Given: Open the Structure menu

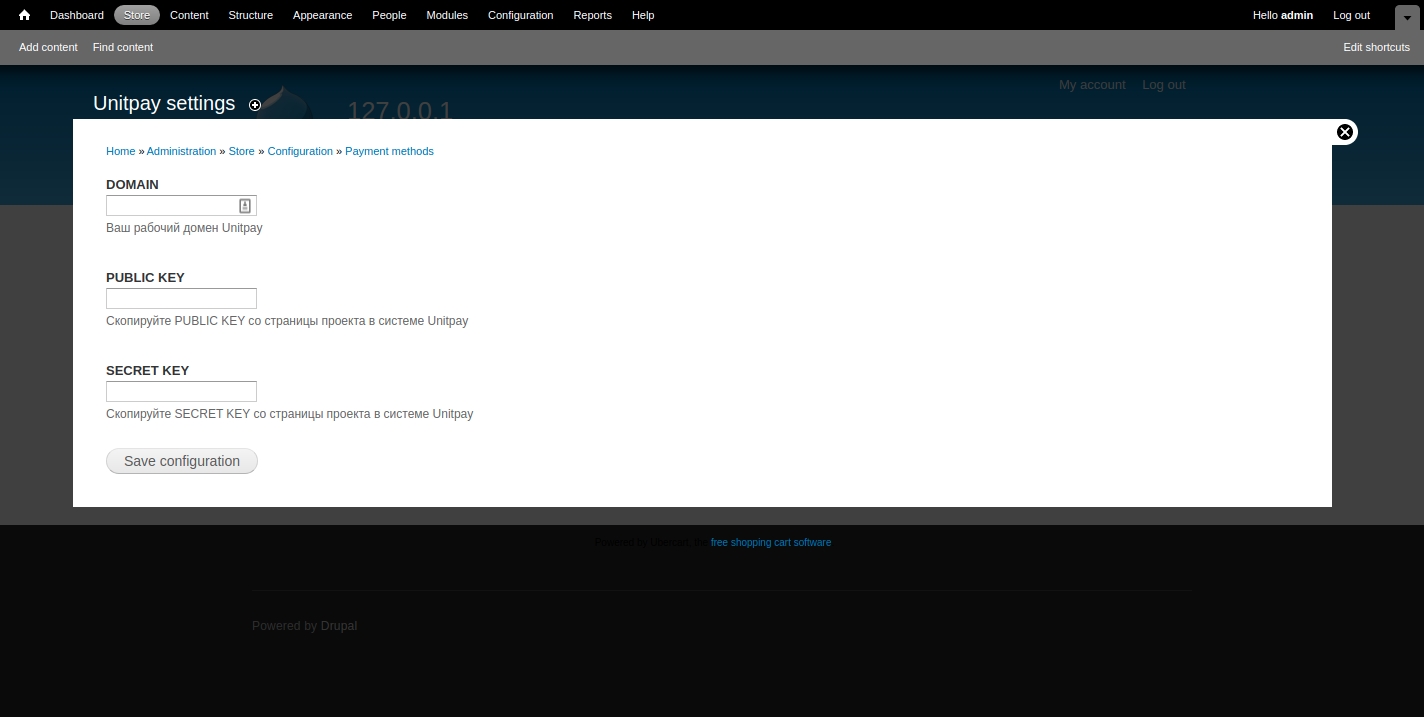Looking at the screenshot, I should click(250, 15).
